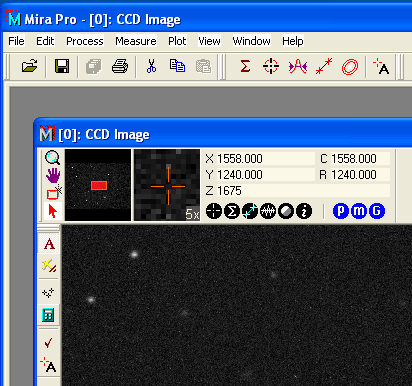Open the Measure menu
The image size is (412, 386).
point(136,41)
